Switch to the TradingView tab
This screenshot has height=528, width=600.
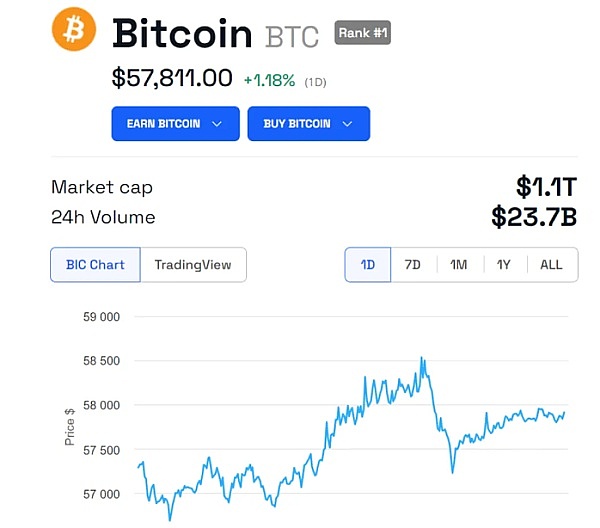(x=193, y=265)
